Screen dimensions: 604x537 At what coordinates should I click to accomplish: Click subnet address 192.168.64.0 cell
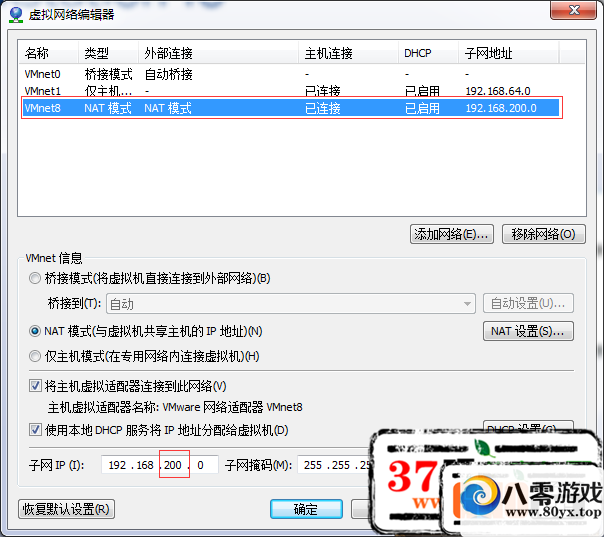[498, 91]
